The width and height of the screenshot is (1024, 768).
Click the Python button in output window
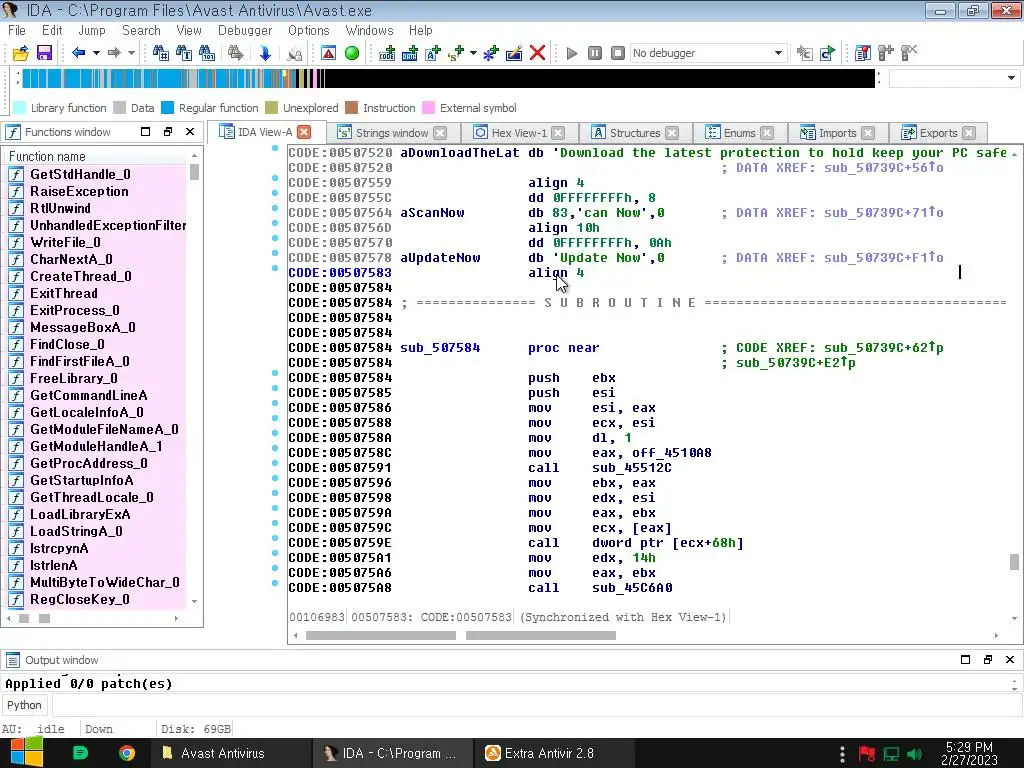[x=25, y=705]
